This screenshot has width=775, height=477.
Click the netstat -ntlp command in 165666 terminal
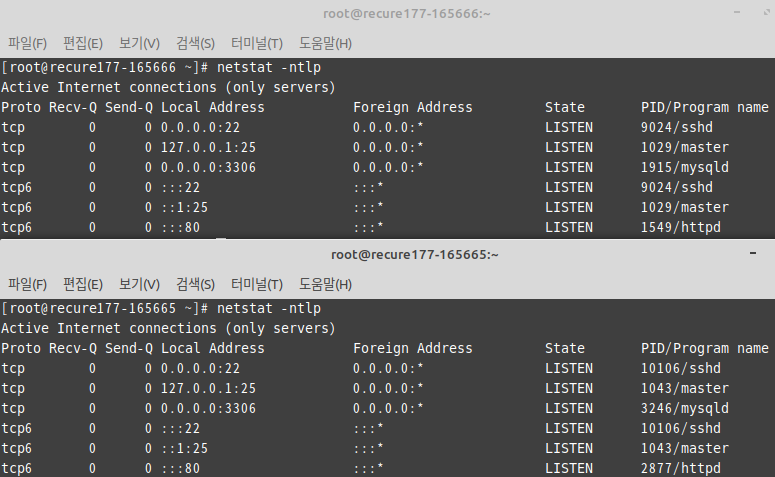[269, 68]
